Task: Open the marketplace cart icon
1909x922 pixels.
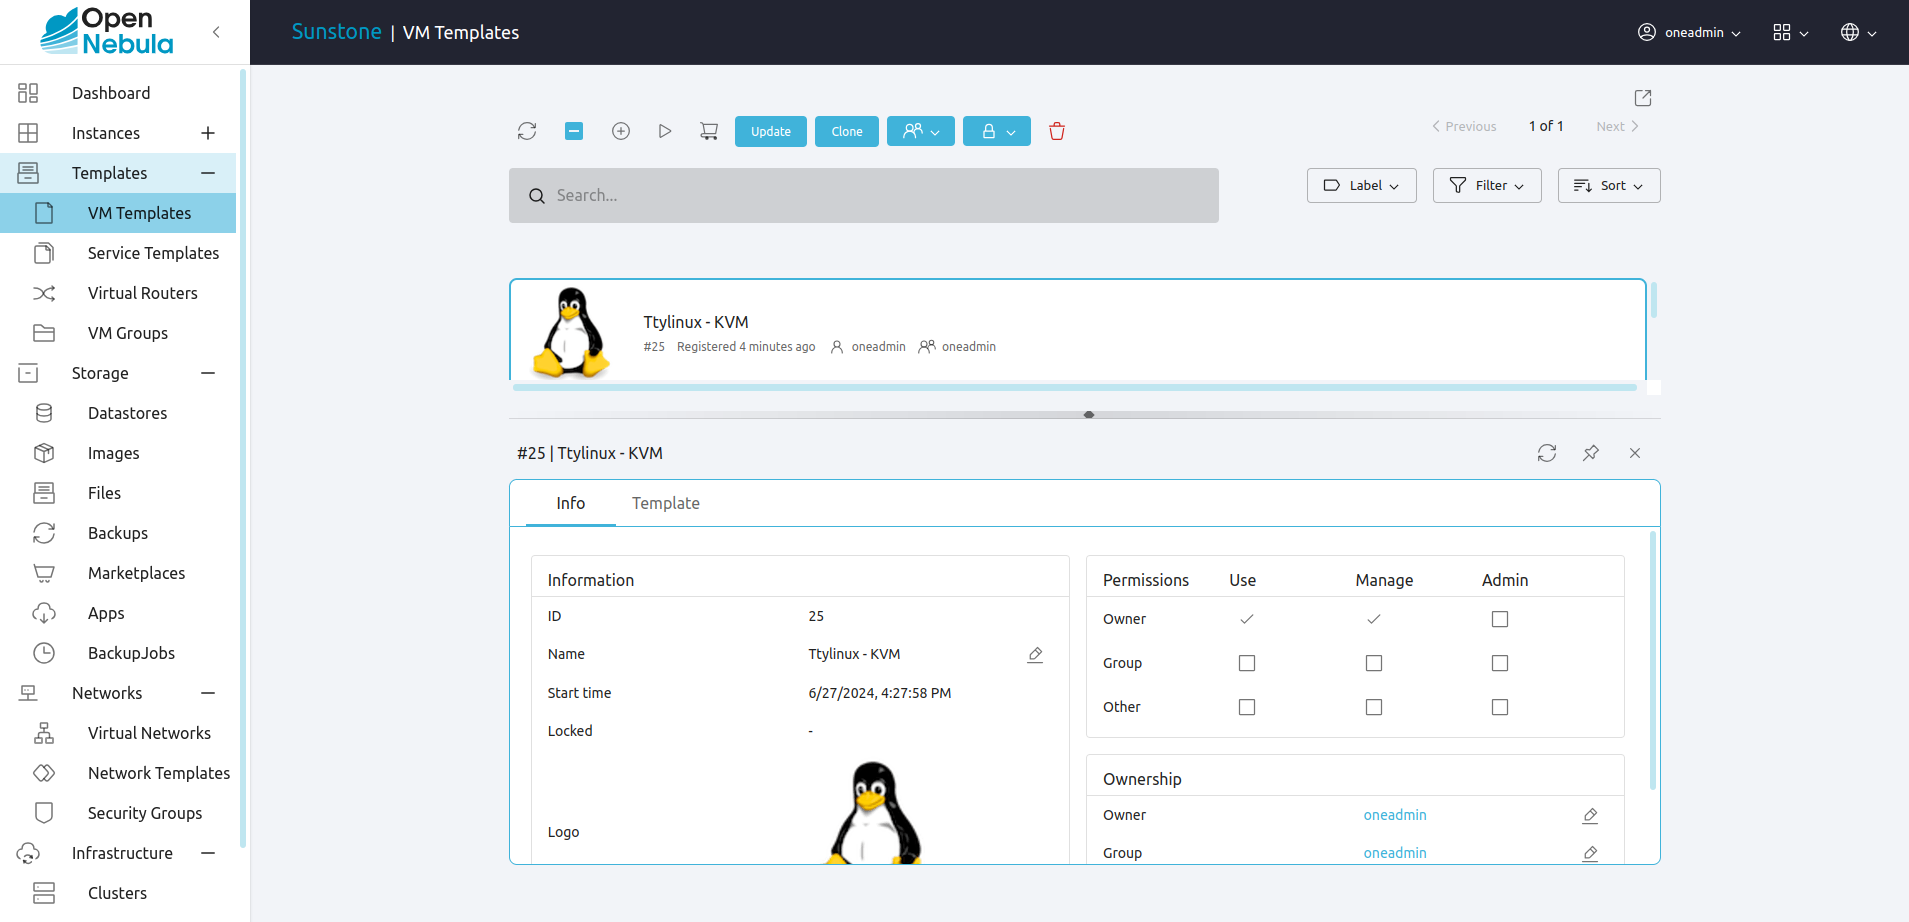Action: point(709,131)
